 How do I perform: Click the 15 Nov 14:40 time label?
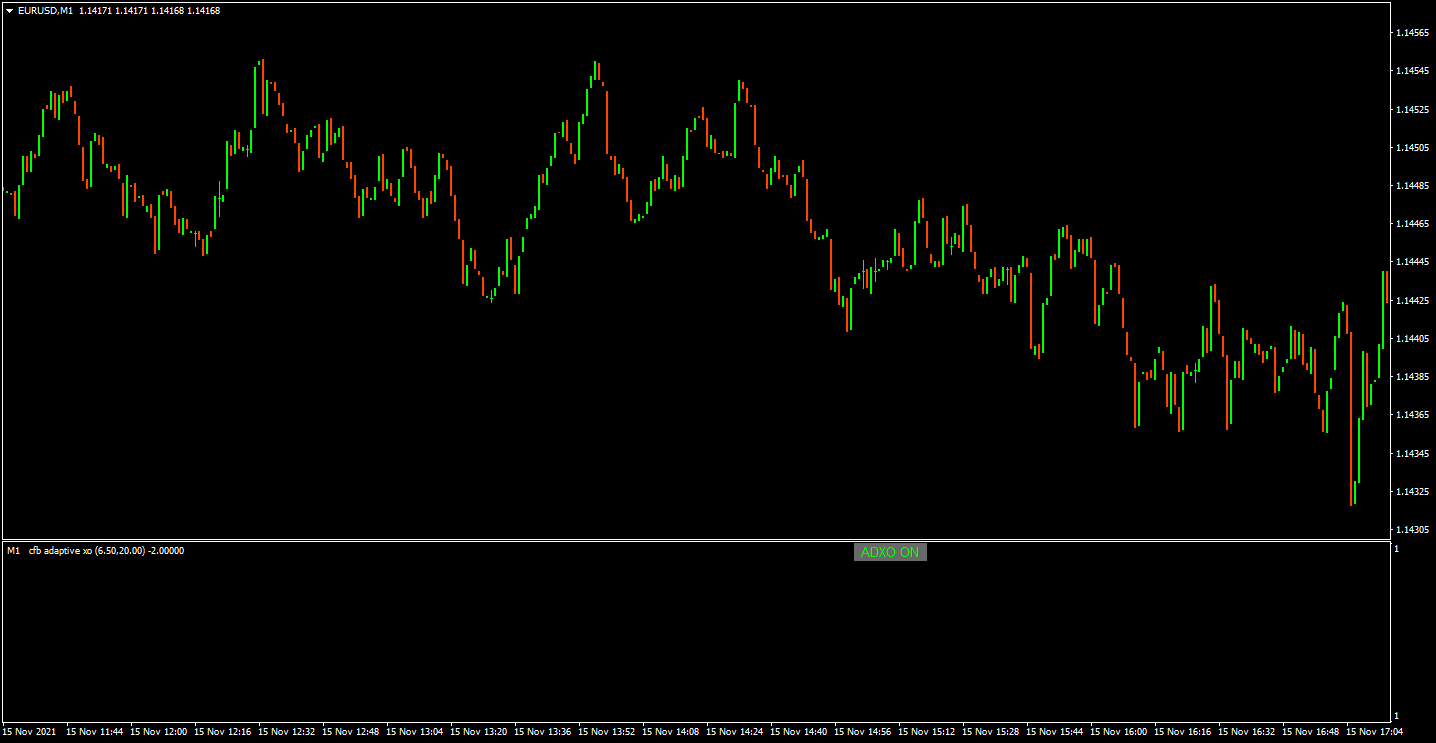click(x=799, y=732)
